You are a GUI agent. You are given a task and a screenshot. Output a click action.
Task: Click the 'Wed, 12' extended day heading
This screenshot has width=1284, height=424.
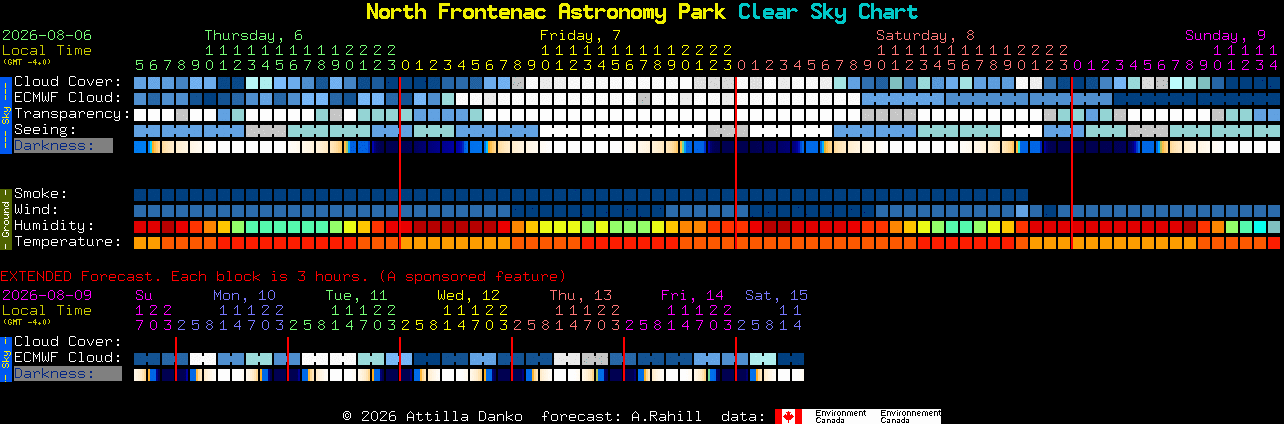pos(468,295)
